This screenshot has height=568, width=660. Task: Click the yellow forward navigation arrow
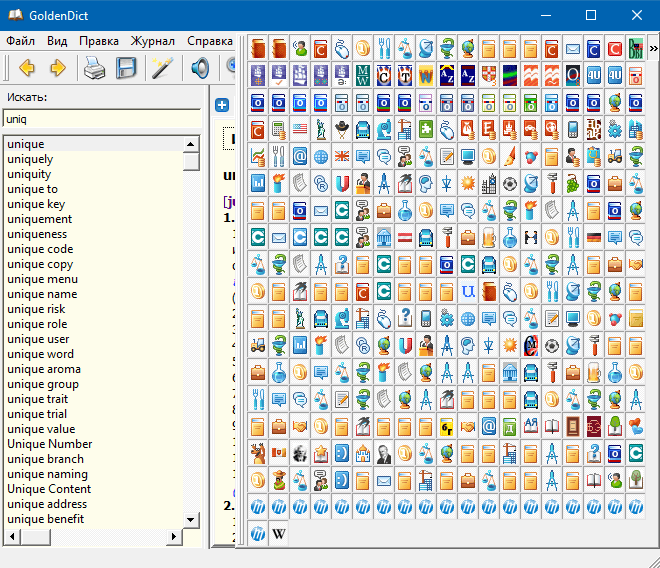(57, 68)
